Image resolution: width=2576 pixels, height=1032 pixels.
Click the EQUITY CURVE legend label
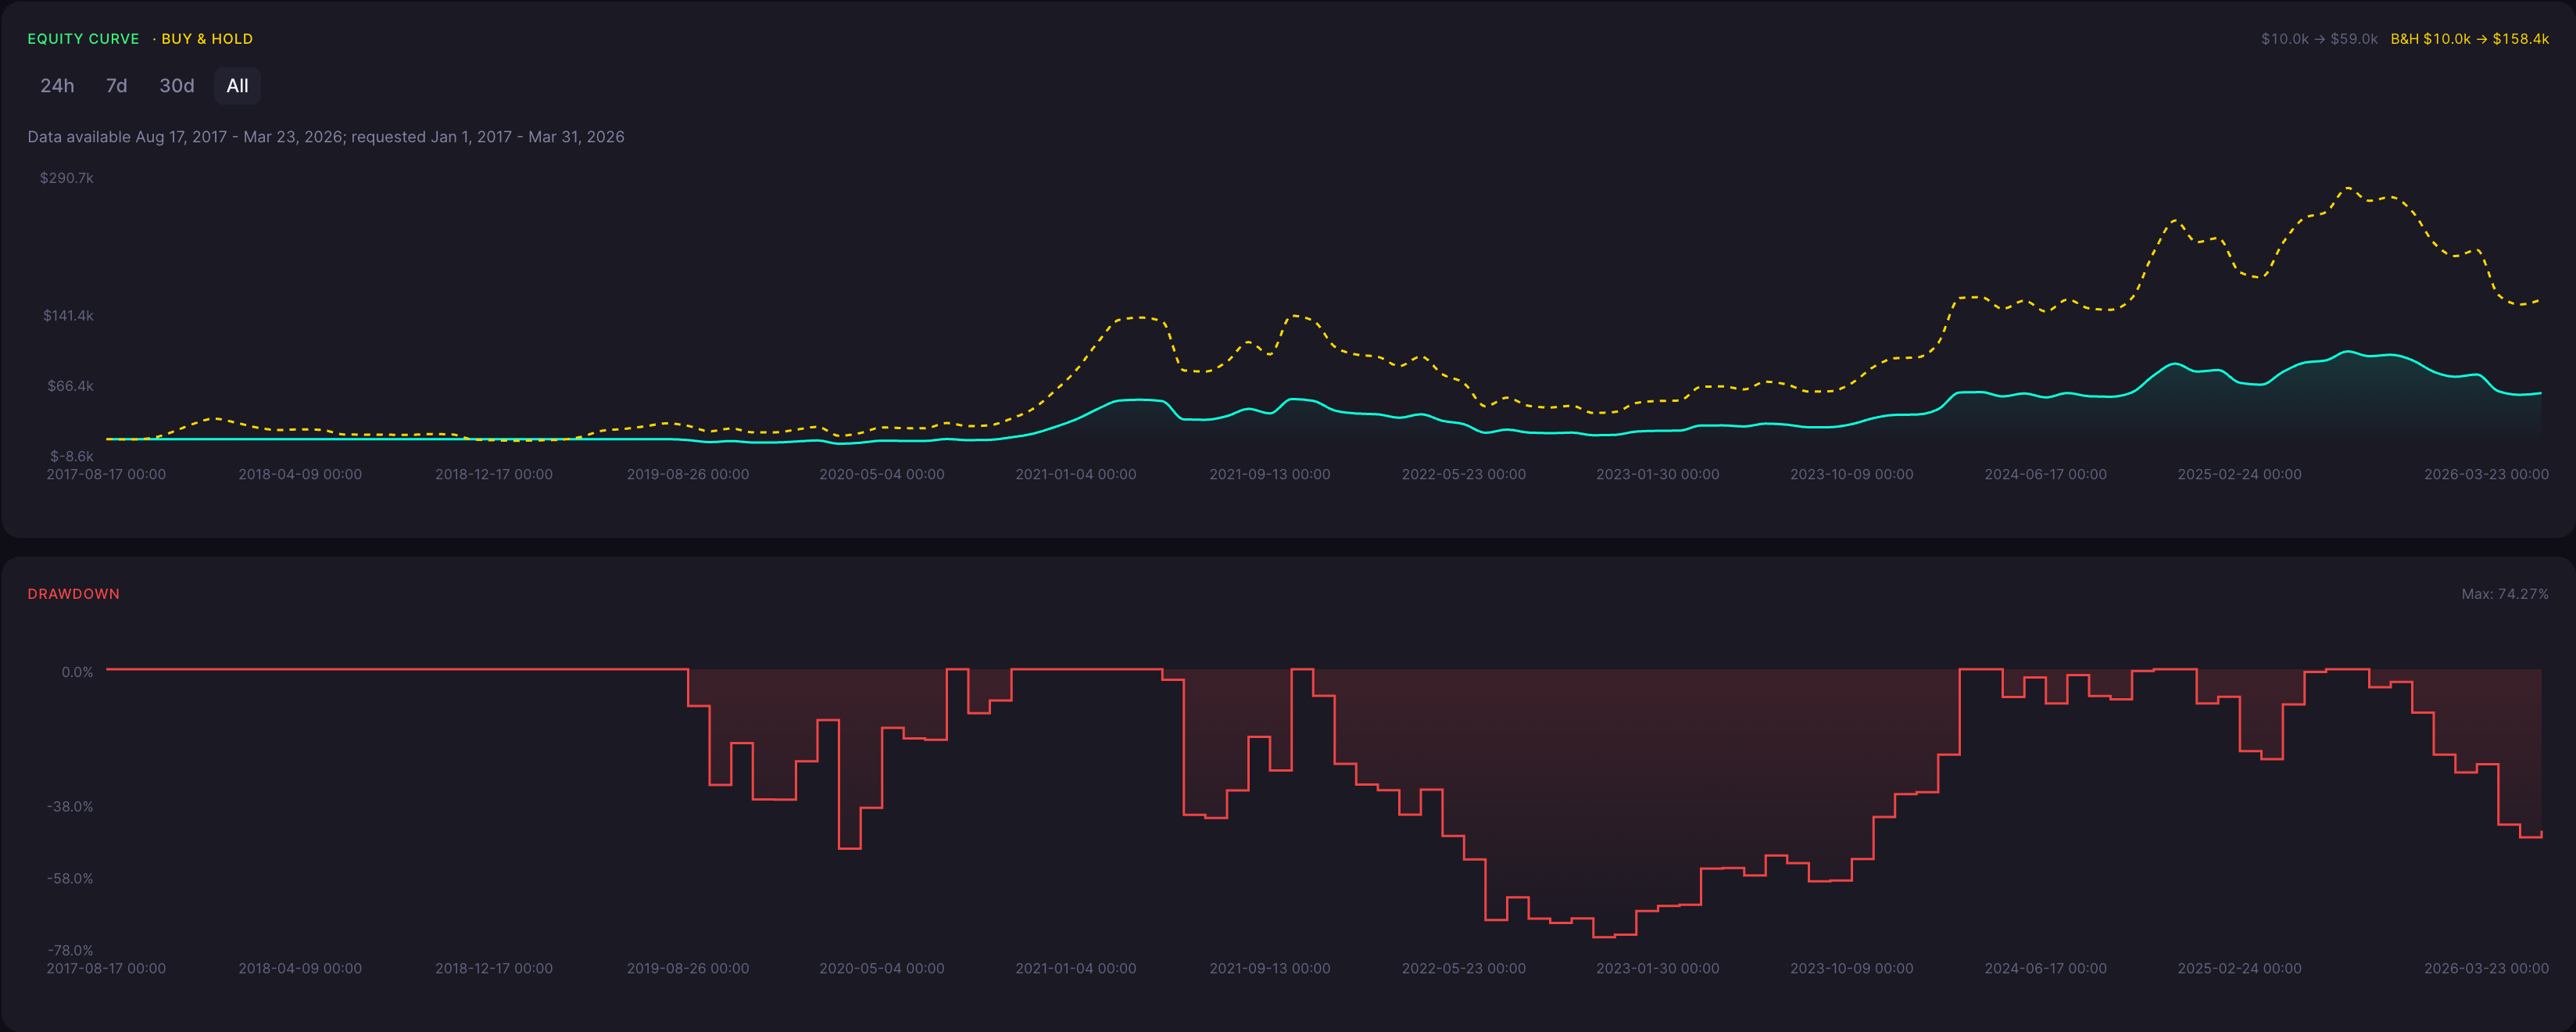point(83,39)
